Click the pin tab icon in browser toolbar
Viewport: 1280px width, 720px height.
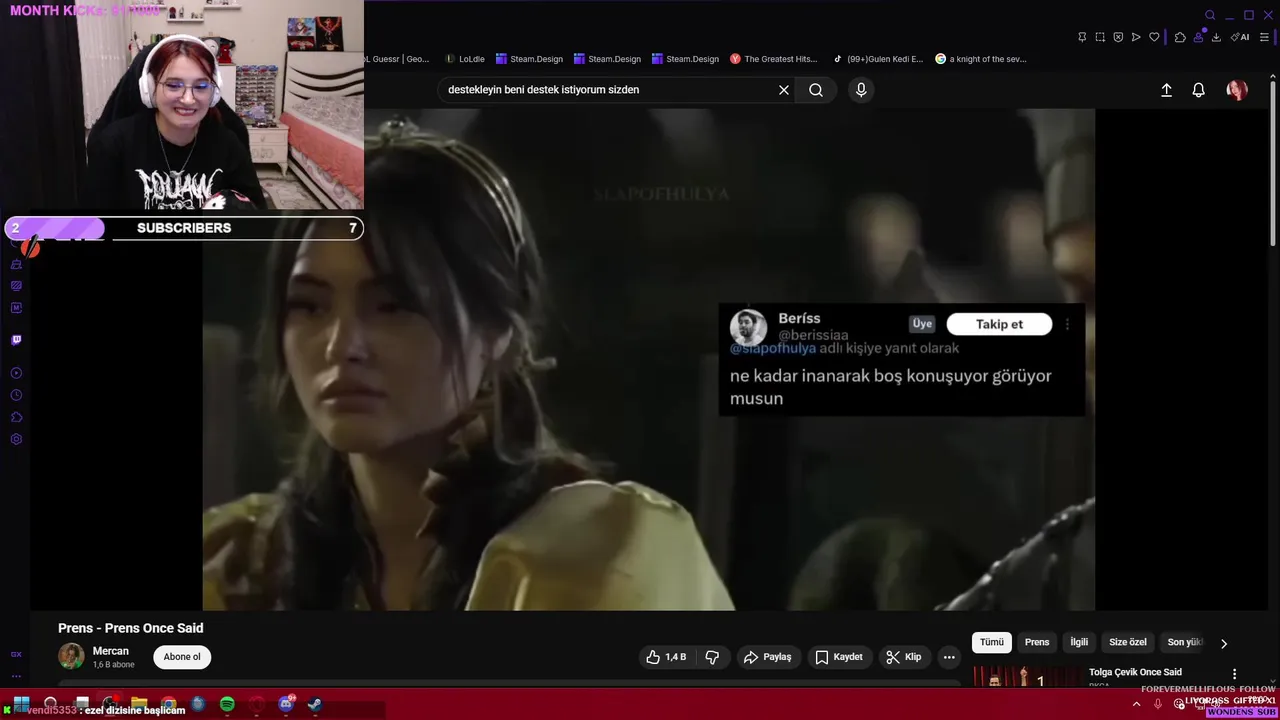(x=1082, y=37)
